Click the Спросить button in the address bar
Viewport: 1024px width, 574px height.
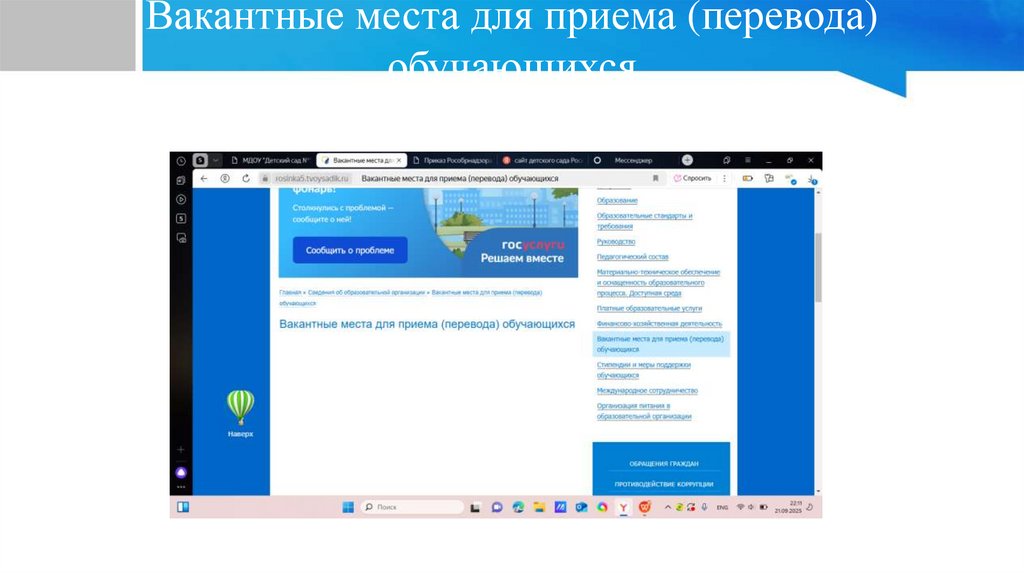click(x=693, y=178)
